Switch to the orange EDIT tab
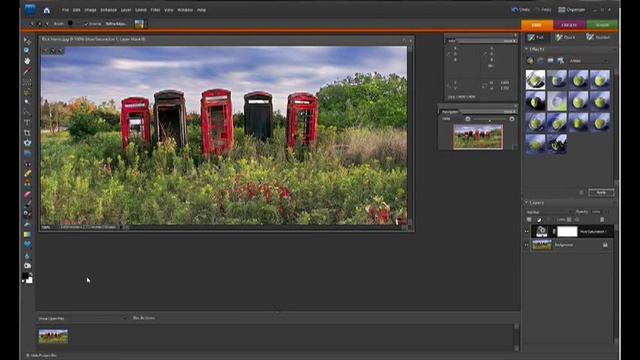This screenshot has height=360, width=640. [537, 25]
